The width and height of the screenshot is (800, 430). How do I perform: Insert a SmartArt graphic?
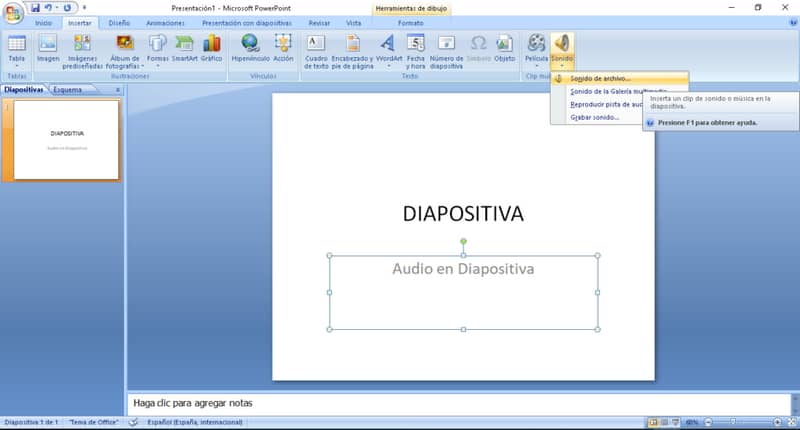point(184,49)
